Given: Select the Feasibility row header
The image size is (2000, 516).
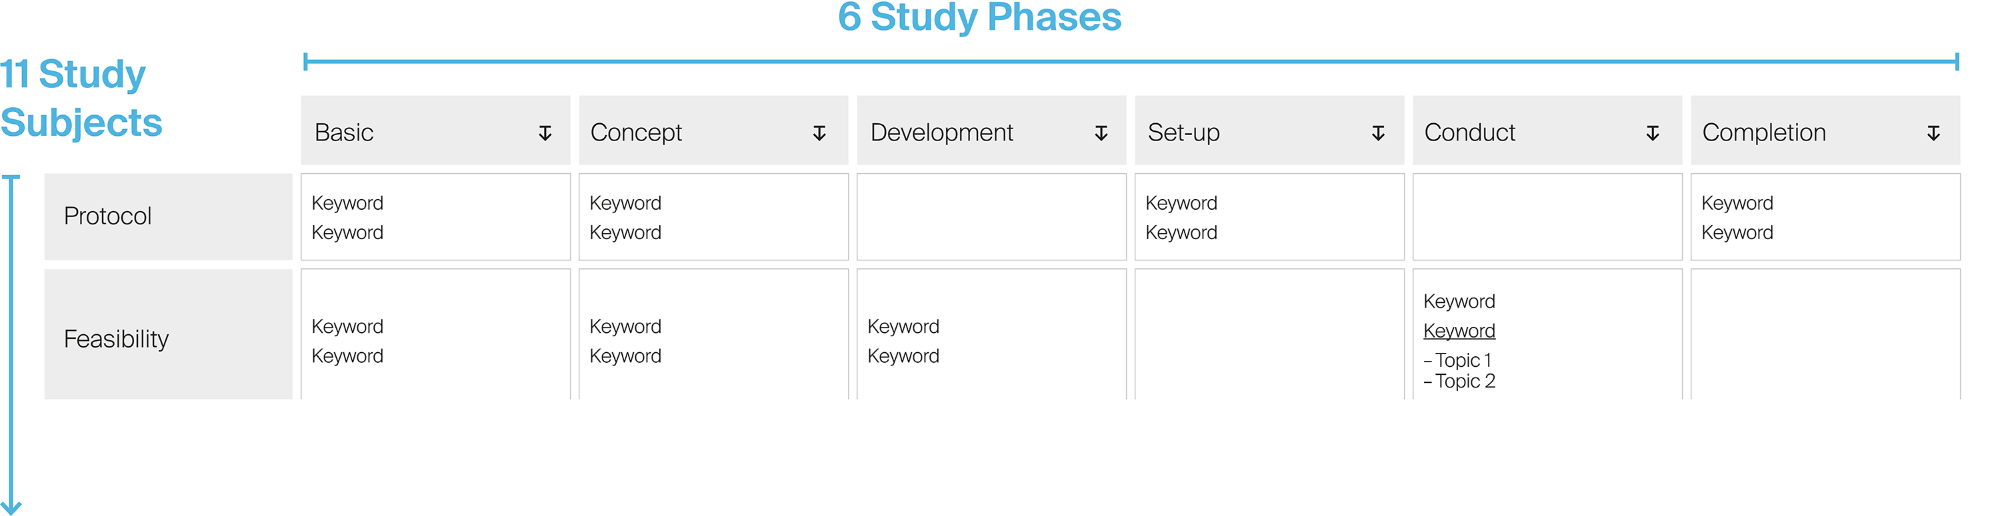Looking at the screenshot, I should pos(168,335).
